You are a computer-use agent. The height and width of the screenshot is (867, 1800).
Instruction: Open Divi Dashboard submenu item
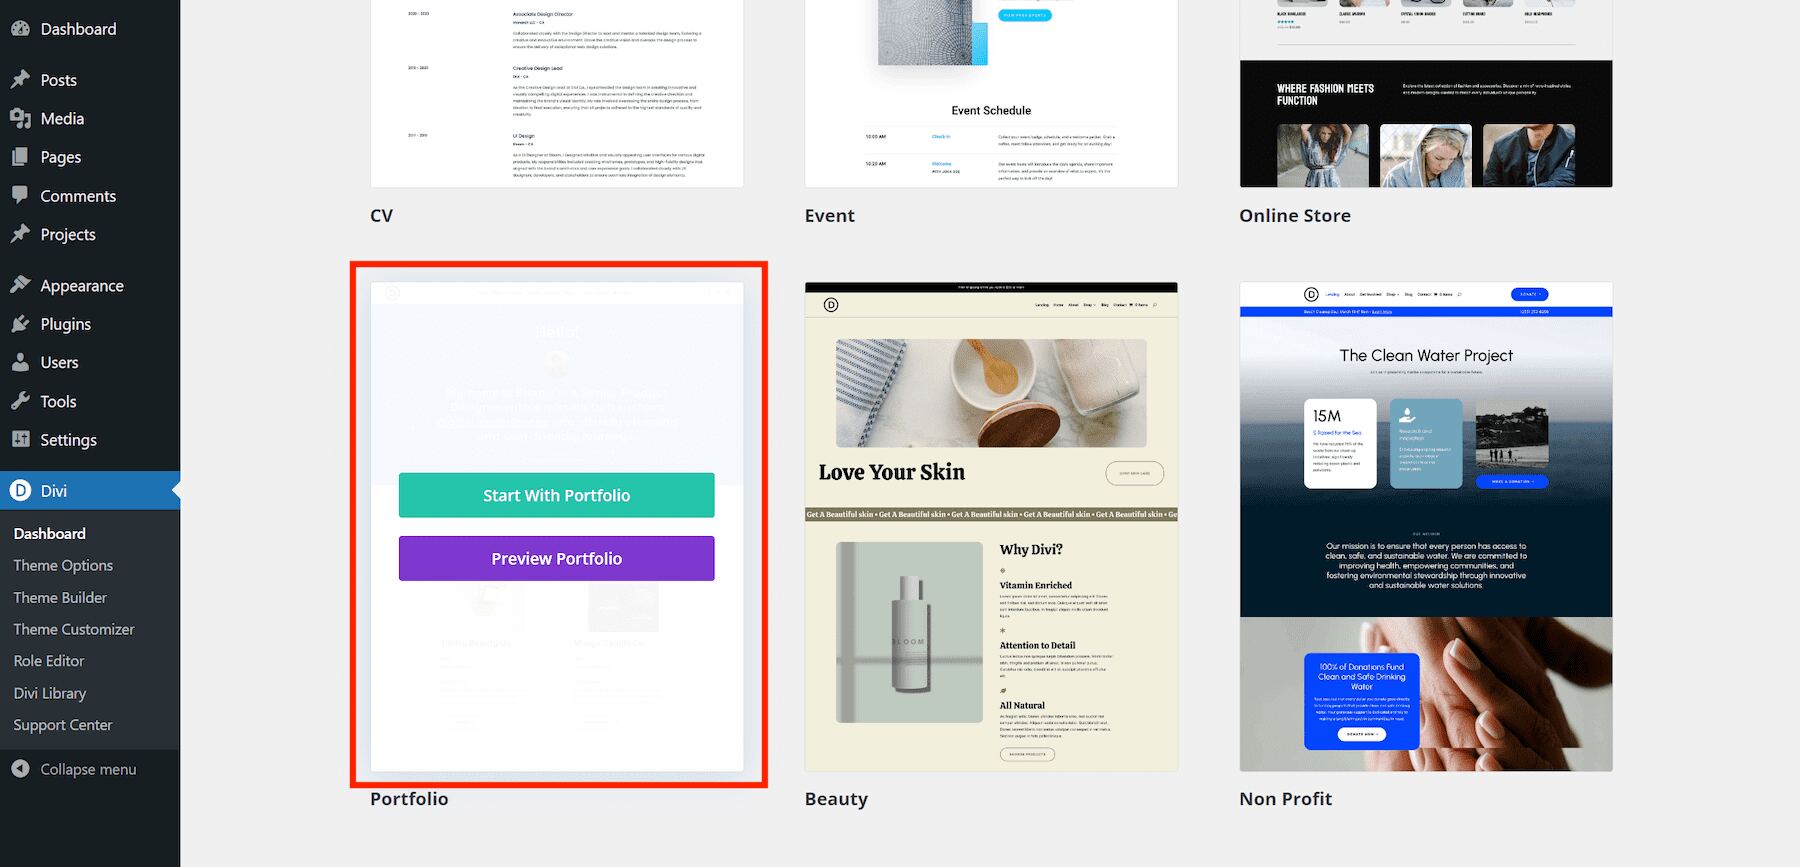(x=50, y=533)
